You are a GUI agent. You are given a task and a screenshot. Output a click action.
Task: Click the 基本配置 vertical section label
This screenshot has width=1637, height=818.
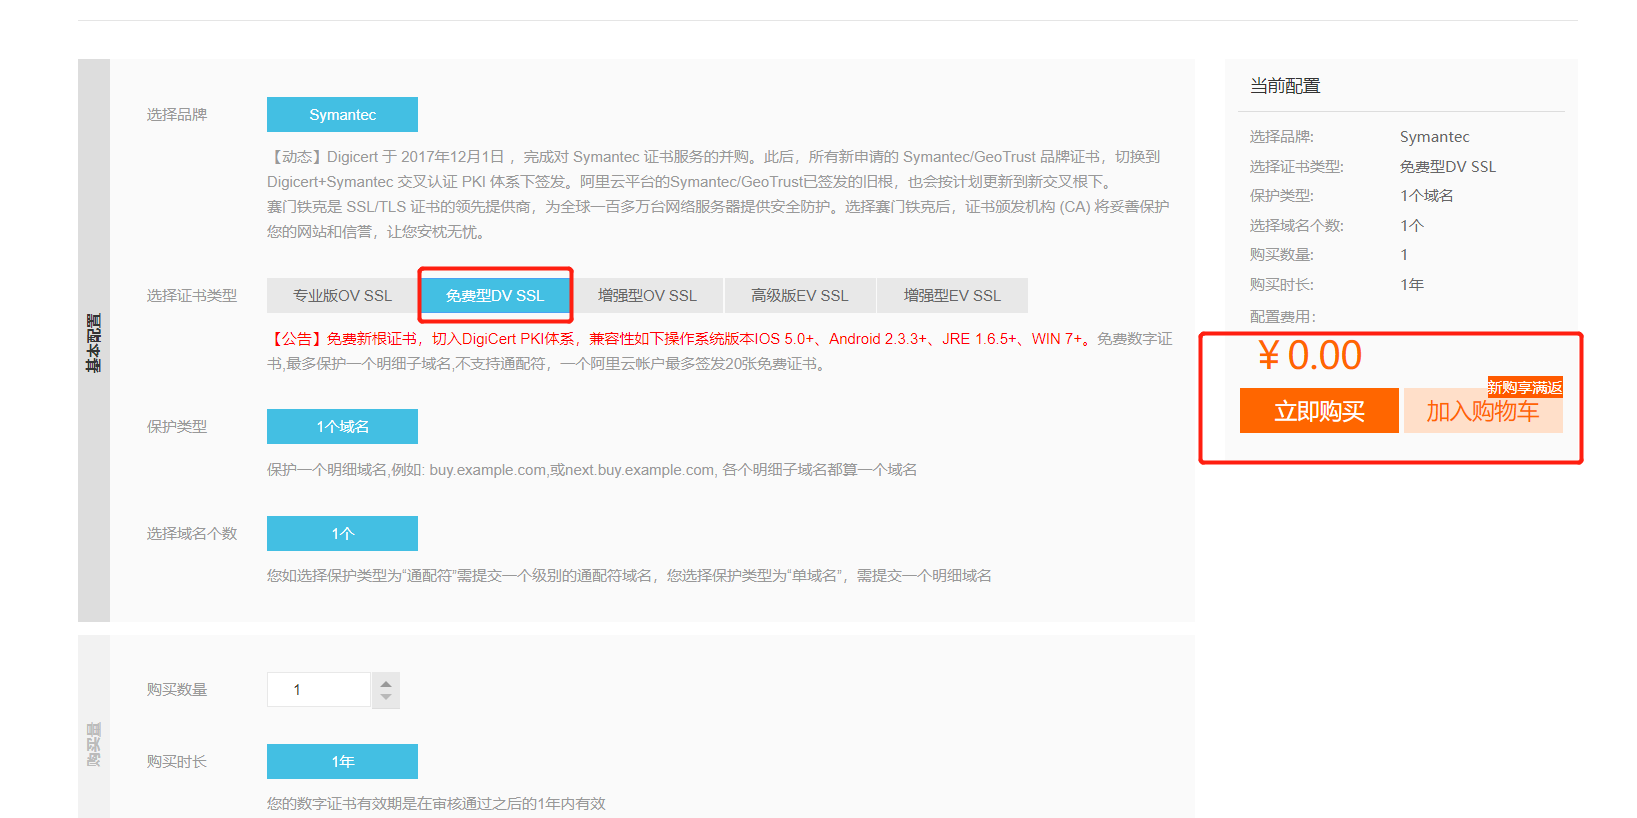tap(94, 343)
